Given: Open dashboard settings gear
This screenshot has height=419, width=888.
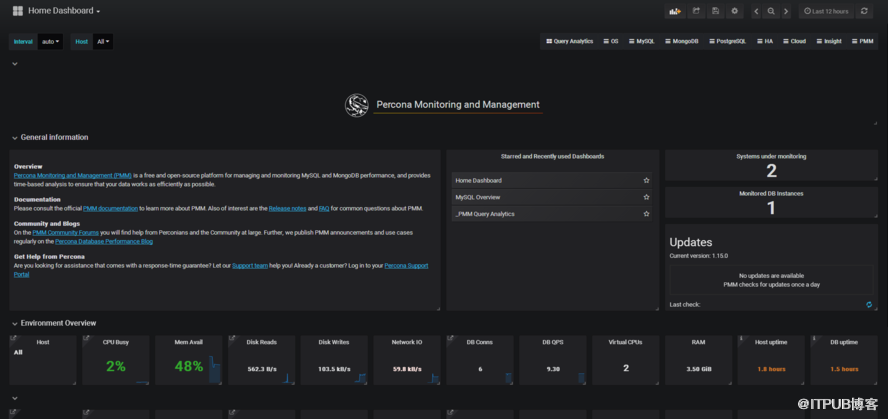Looking at the screenshot, I should click(735, 11).
